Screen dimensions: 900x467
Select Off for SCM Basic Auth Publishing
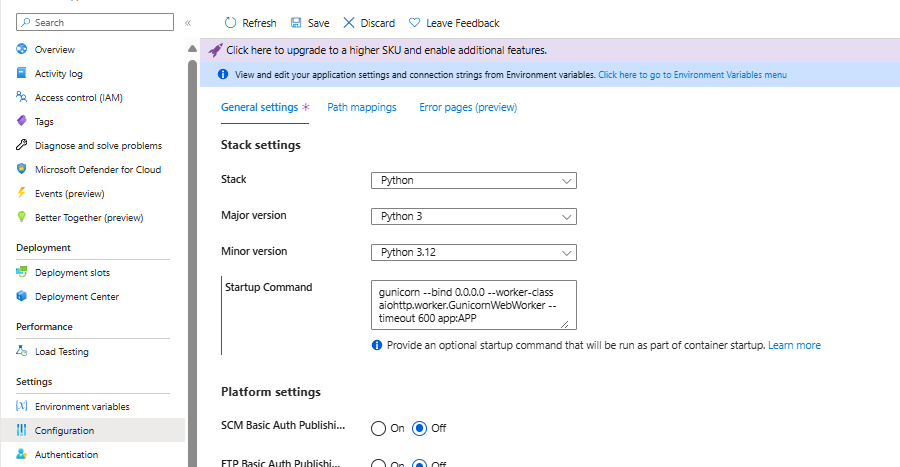point(420,429)
